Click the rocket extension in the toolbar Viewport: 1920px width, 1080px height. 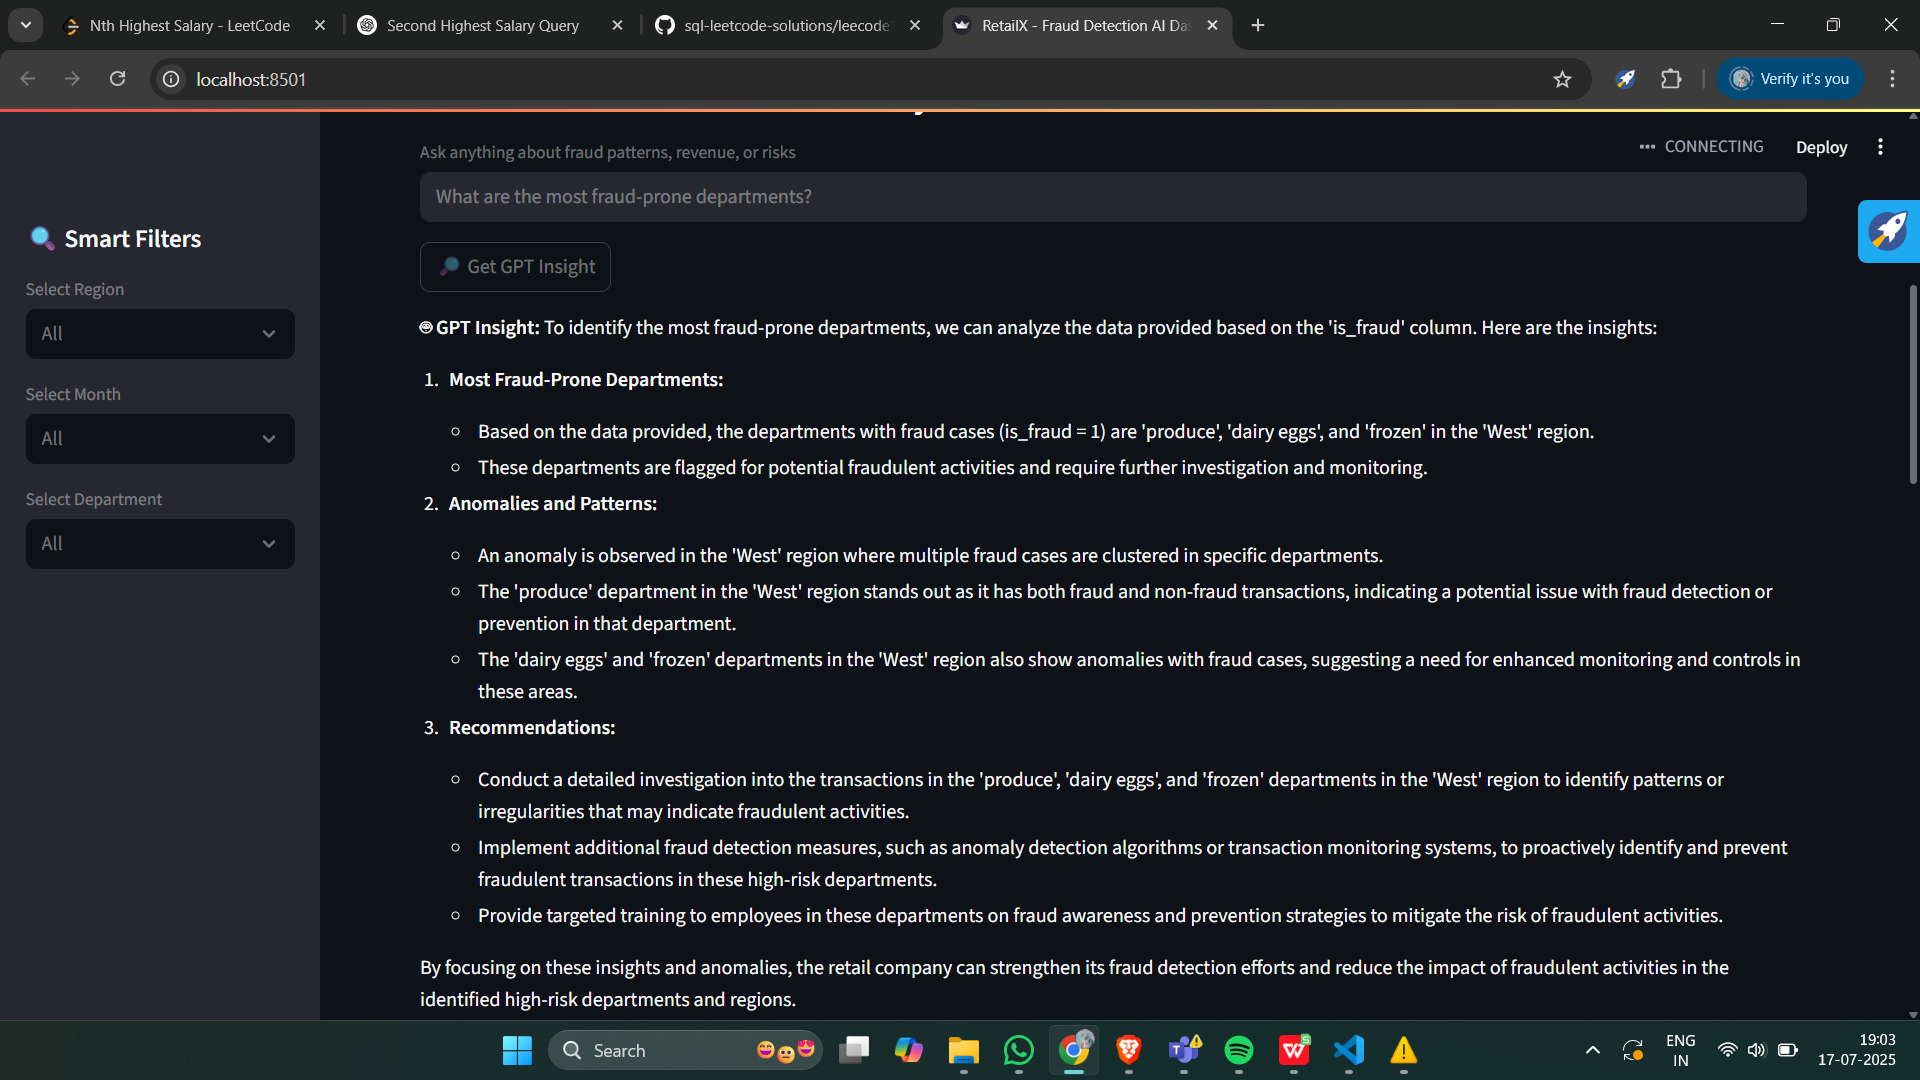(x=1625, y=79)
